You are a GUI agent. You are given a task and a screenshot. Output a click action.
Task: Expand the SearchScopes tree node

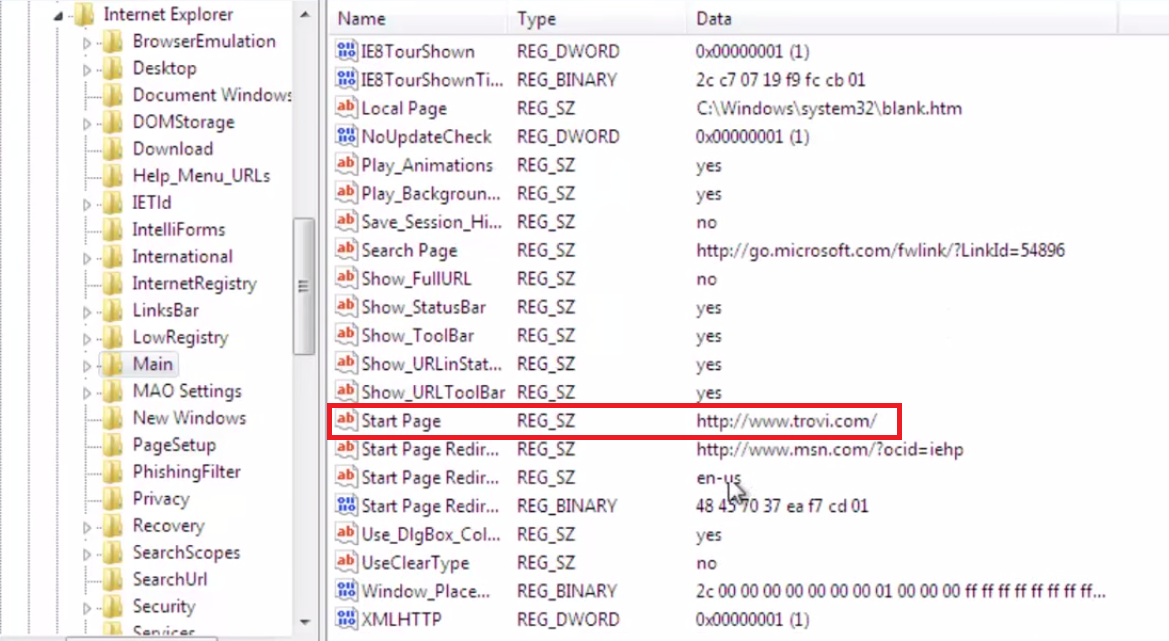coord(88,554)
